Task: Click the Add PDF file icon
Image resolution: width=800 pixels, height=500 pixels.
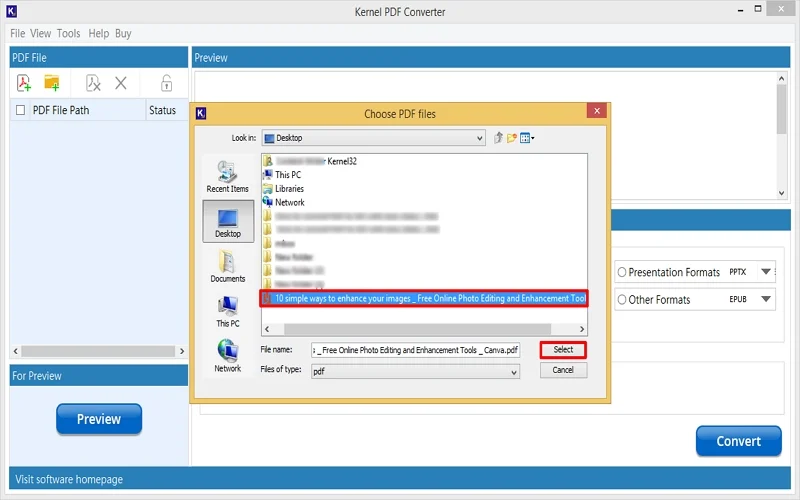Action: 24,83
